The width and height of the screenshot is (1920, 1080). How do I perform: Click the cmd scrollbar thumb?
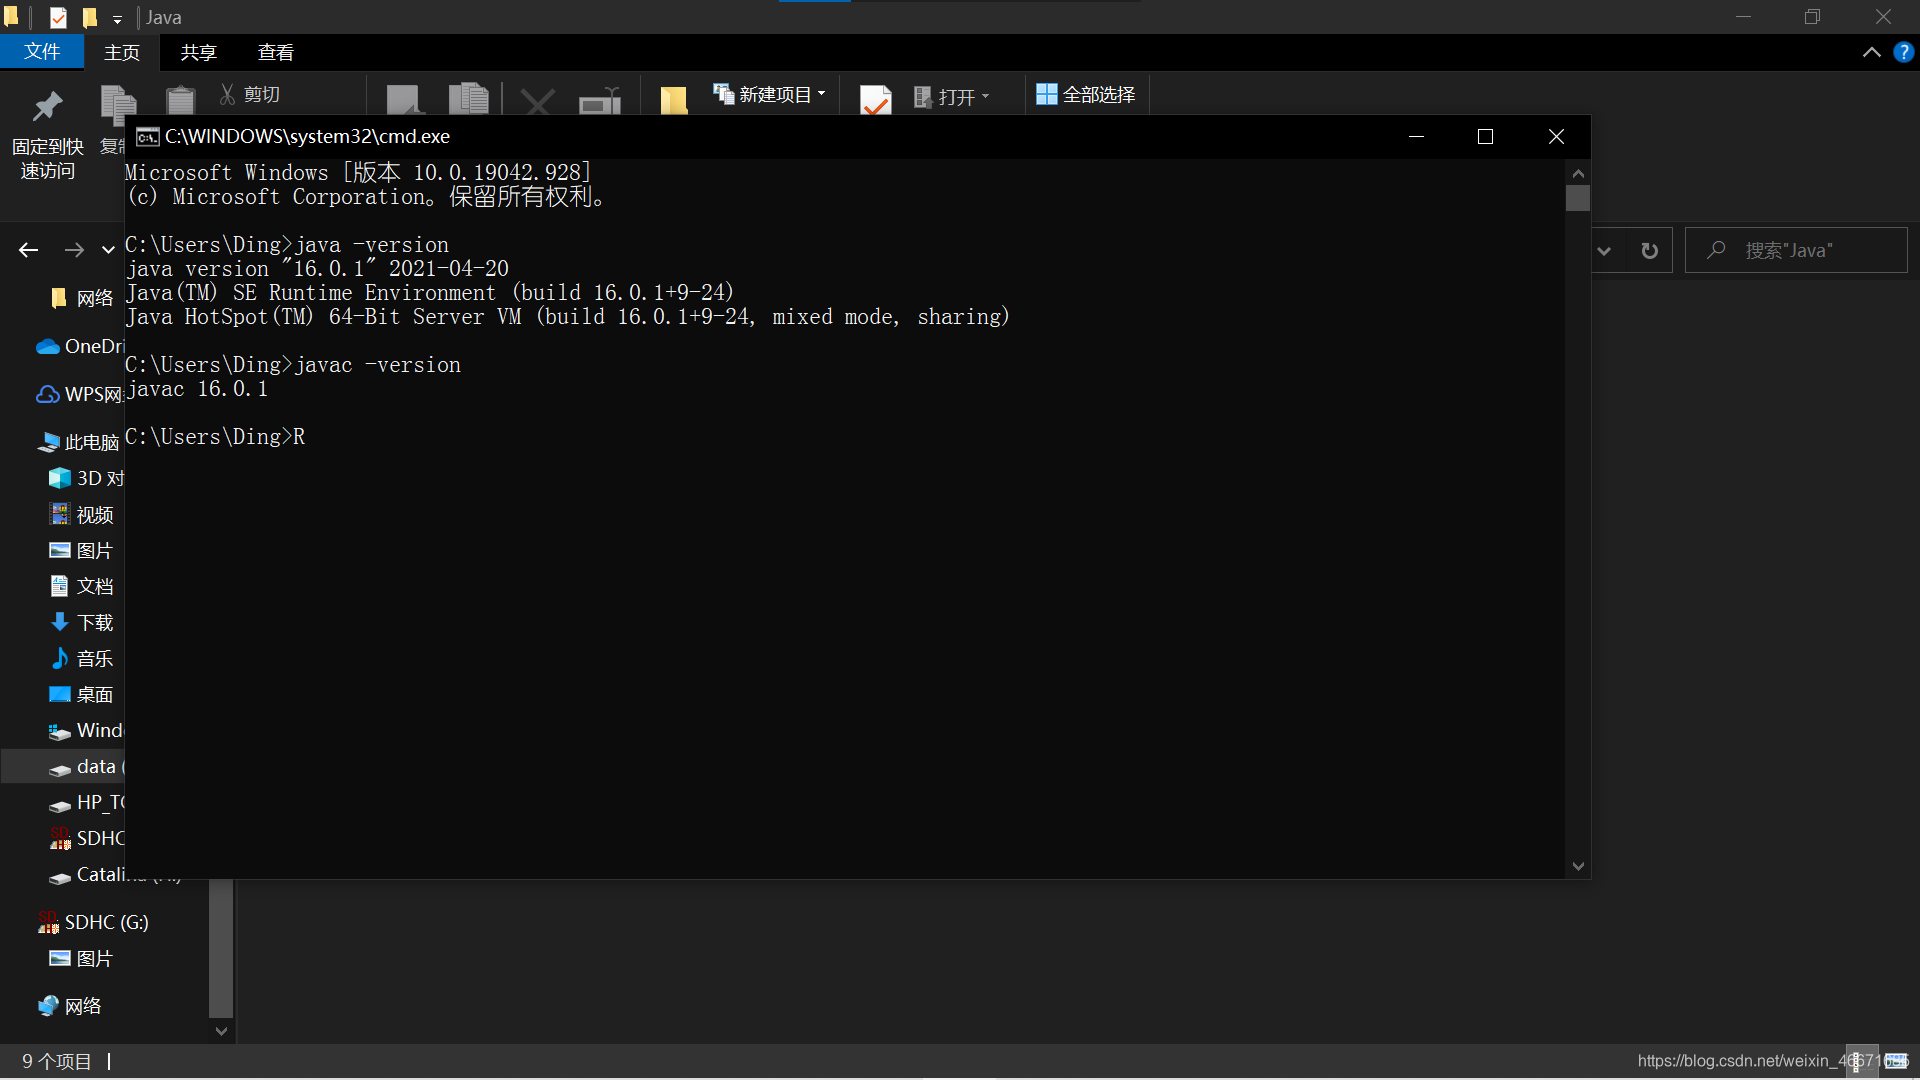coord(1578,198)
